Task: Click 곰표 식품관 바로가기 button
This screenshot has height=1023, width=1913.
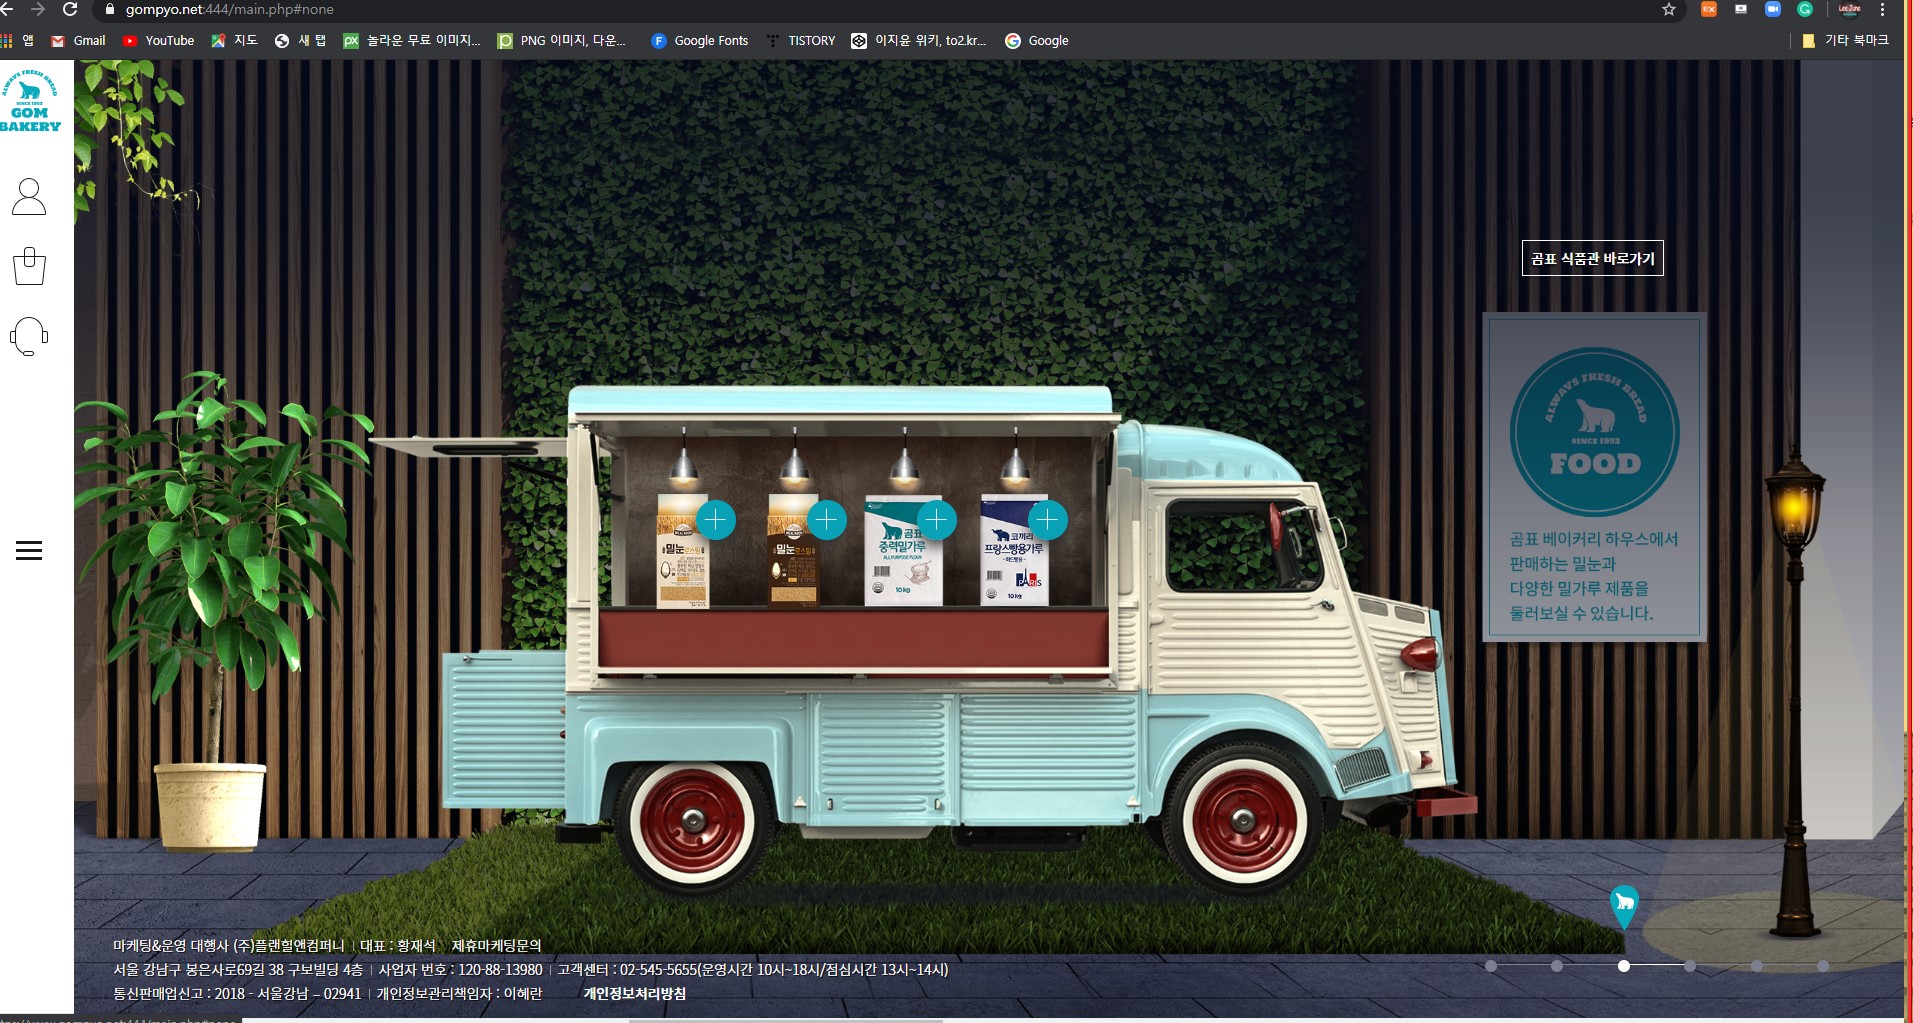Action: [x=1592, y=258]
